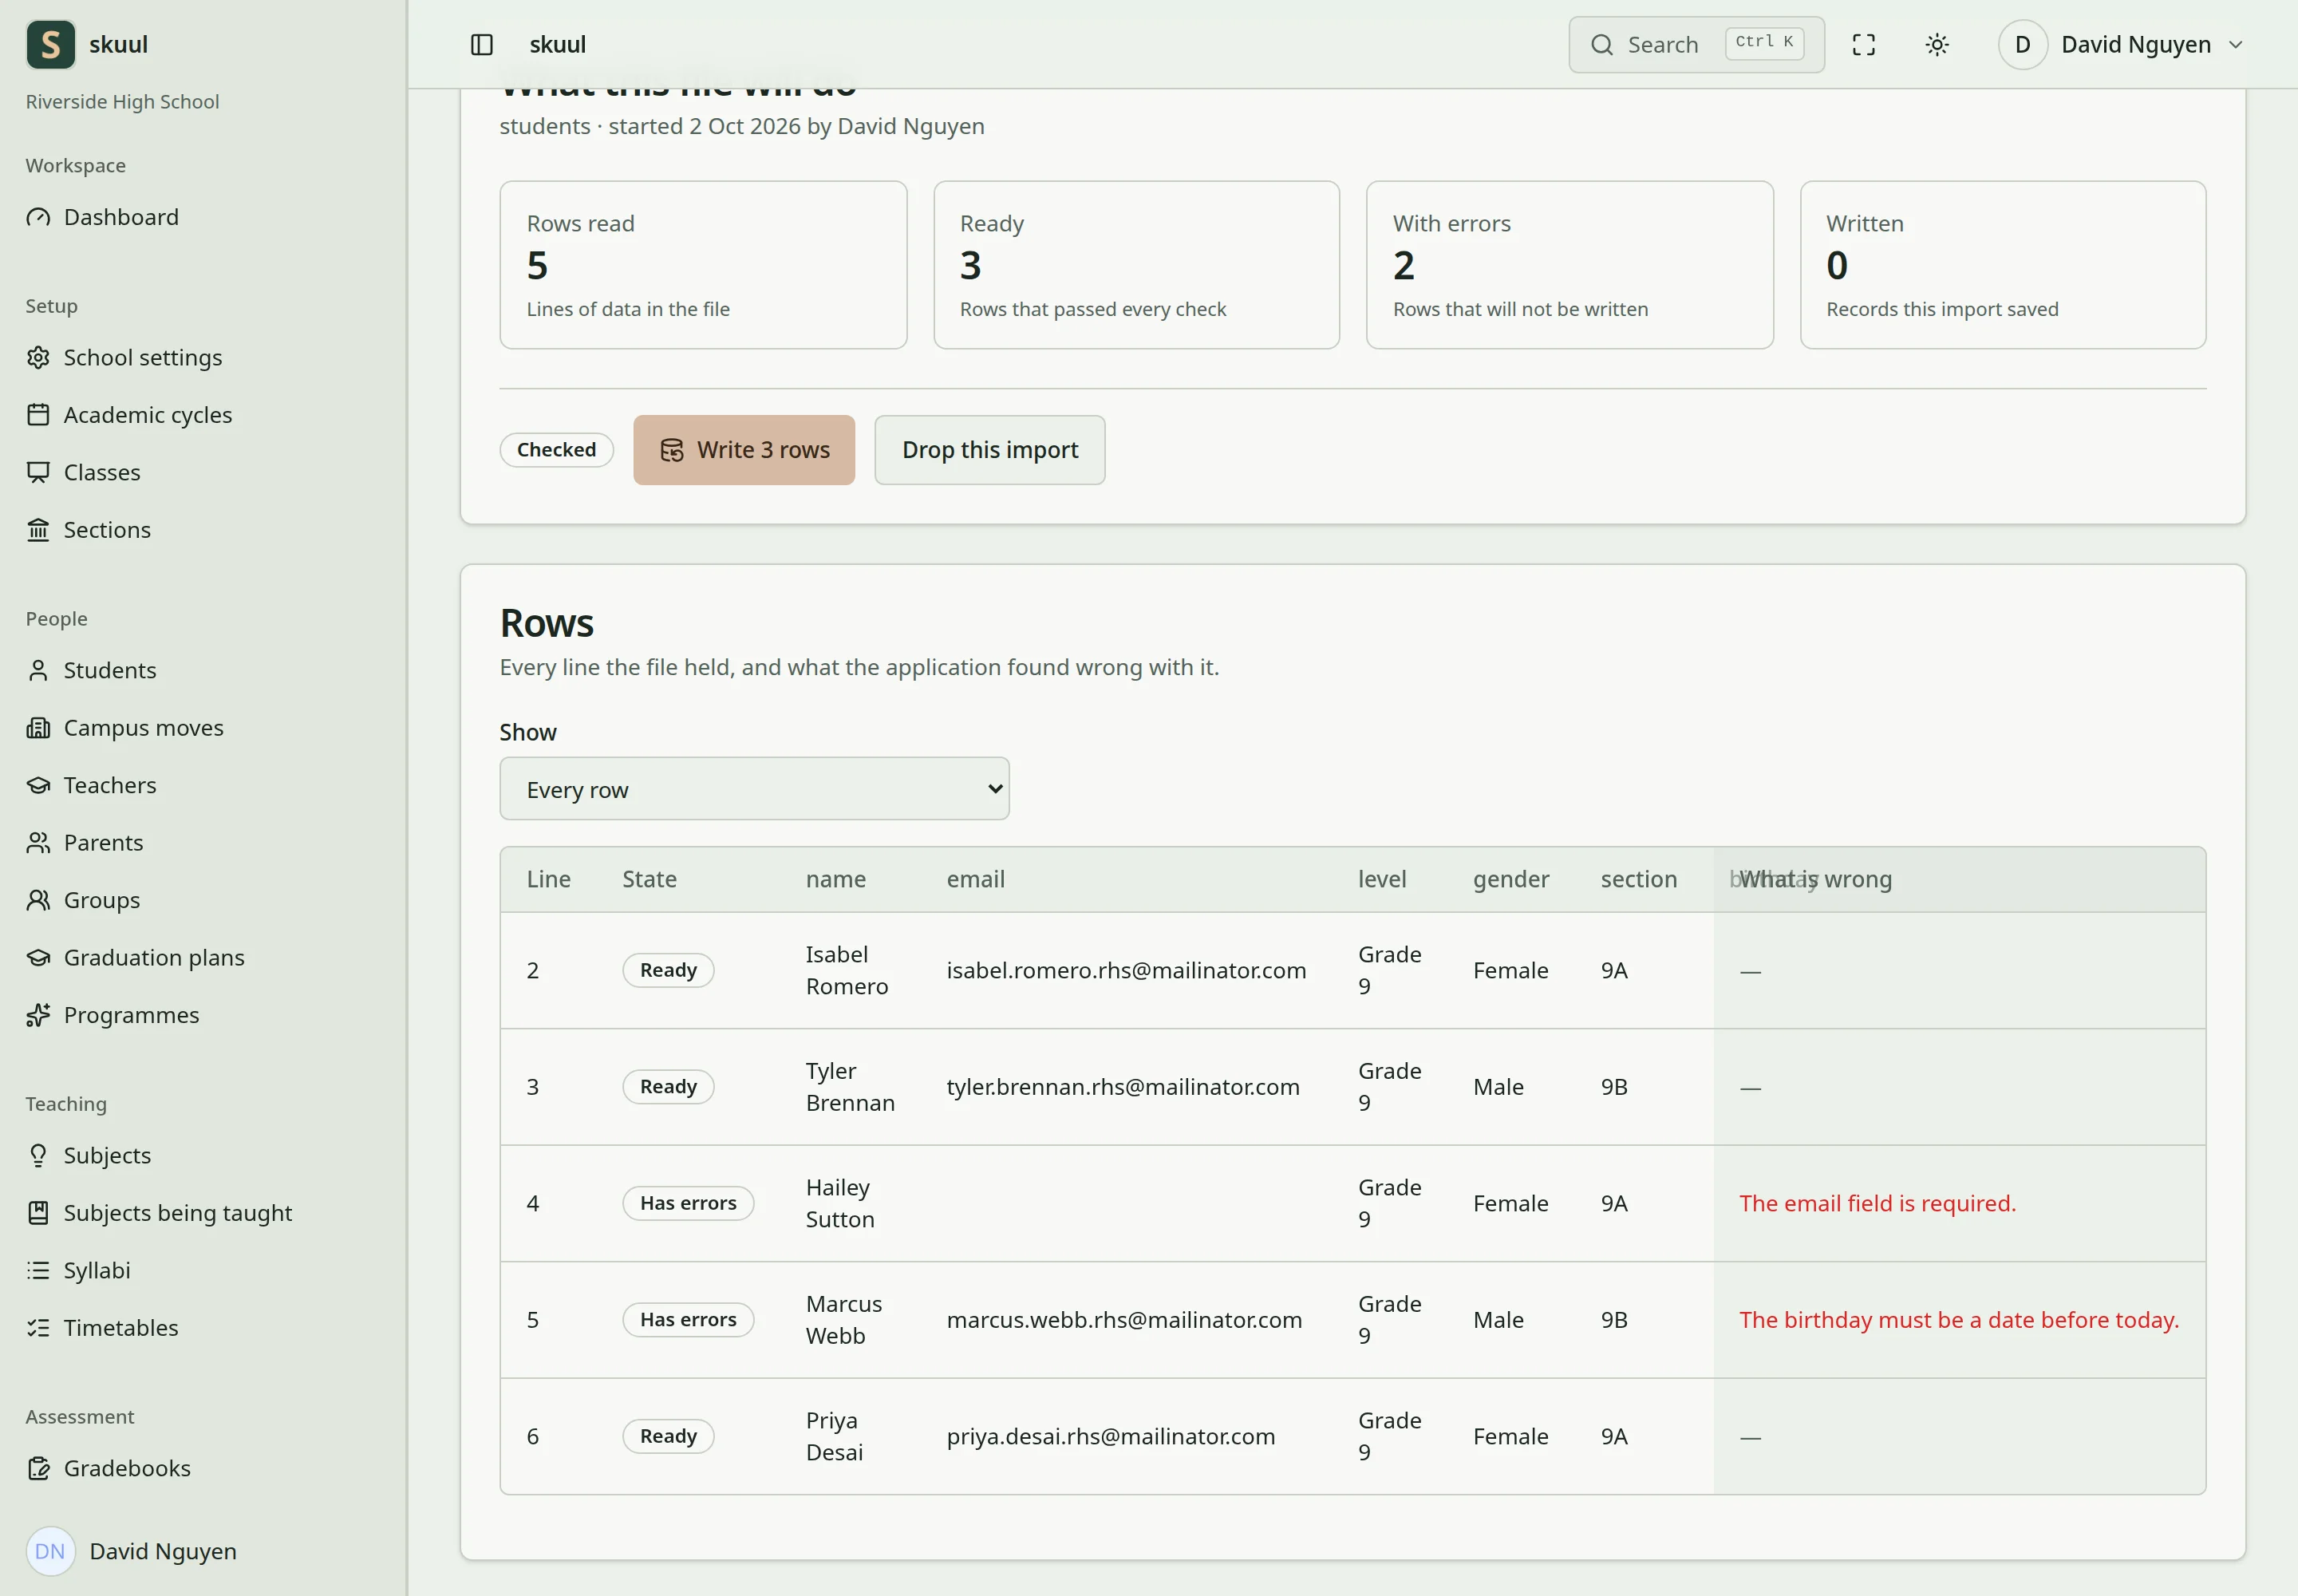Expand the Show rows filter dropdown
Screen dimensions: 2298x1596
pyautogui.click(x=754, y=789)
